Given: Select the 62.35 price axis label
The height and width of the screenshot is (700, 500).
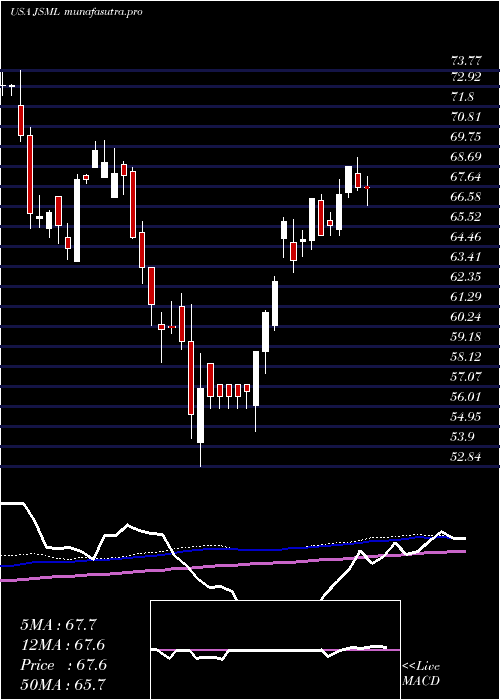Looking at the screenshot, I should [466, 277].
